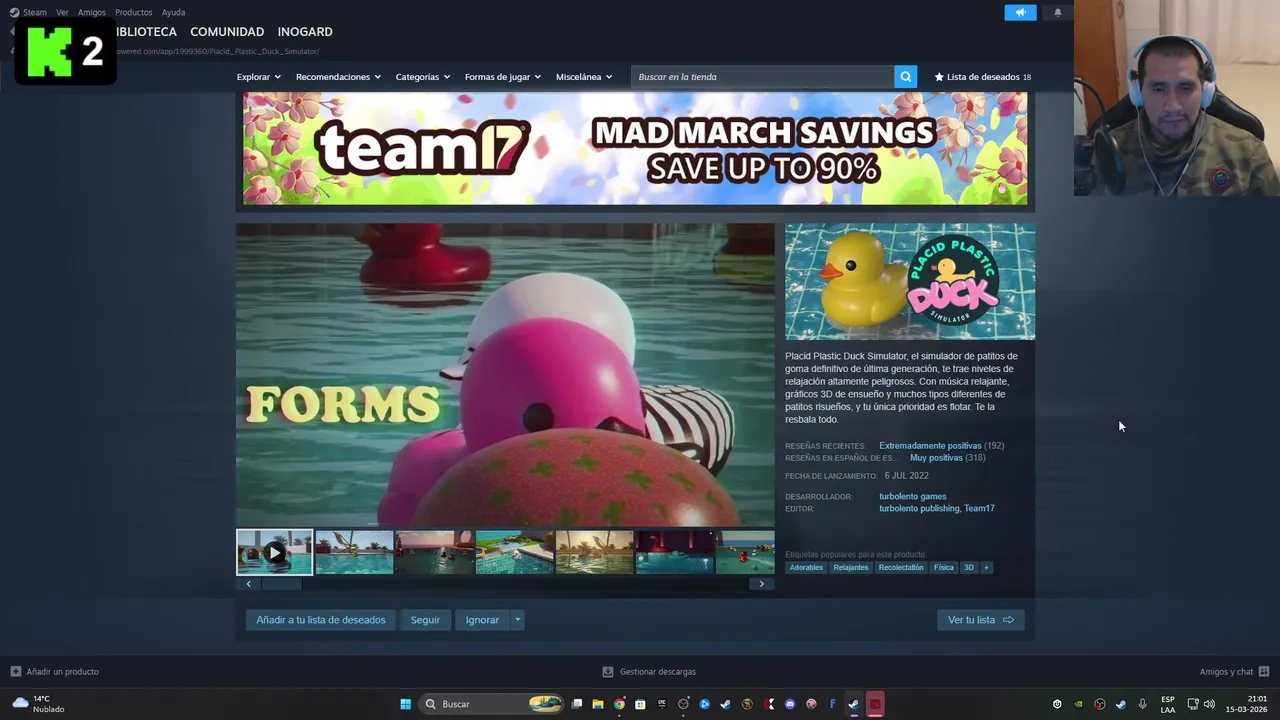Click the Seguir button
This screenshot has height=720, width=1280.
(x=425, y=620)
